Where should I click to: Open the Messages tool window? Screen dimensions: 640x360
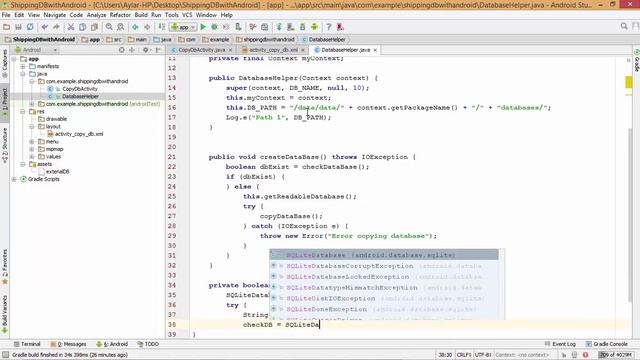[68, 344]
